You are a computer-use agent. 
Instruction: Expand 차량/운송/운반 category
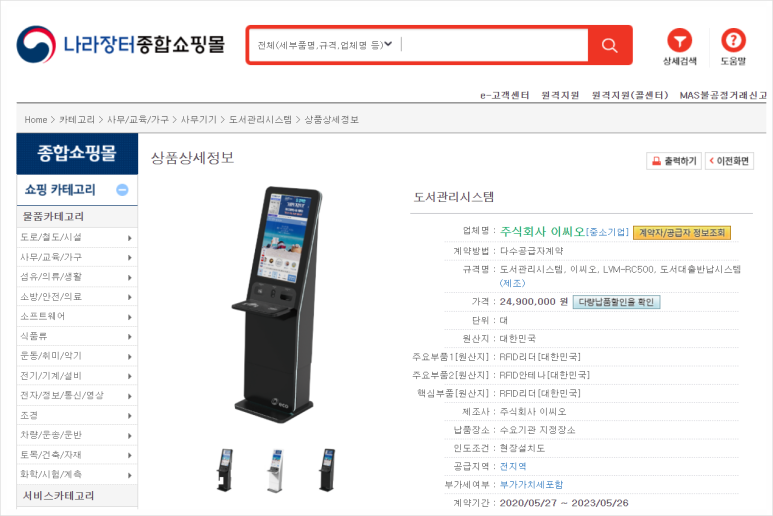(77, 435)
